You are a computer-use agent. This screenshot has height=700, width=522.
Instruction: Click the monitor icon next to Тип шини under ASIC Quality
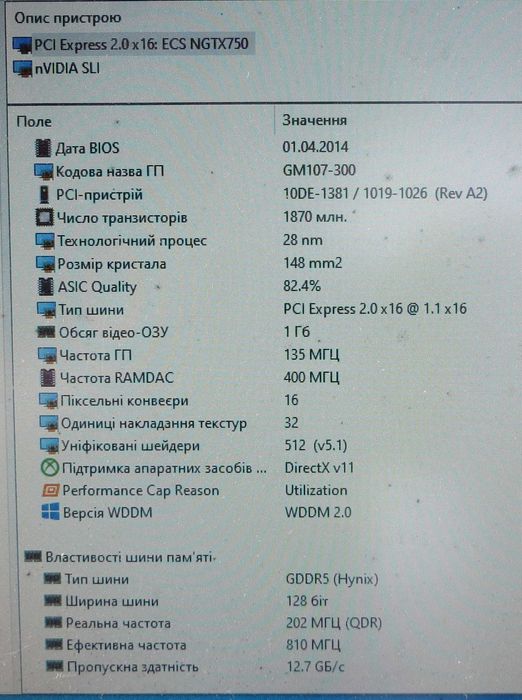[x=46, y=309]
